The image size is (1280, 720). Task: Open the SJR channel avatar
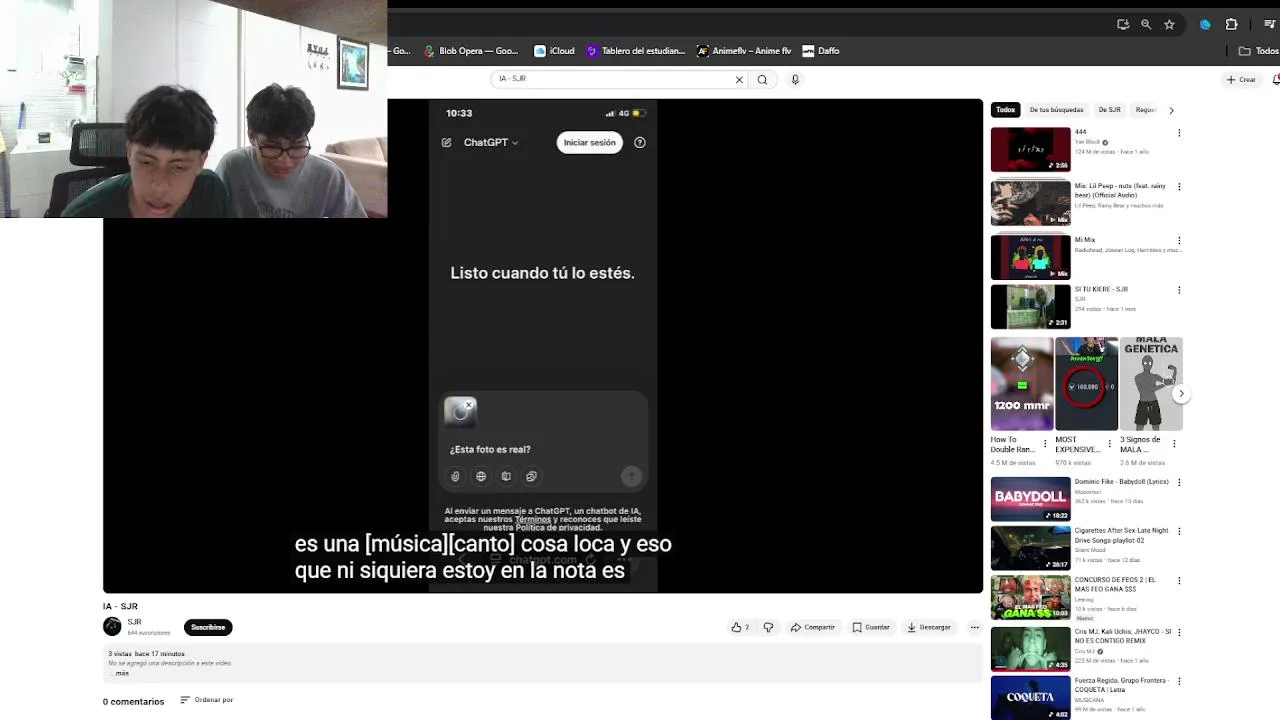(x=112, y=626)
